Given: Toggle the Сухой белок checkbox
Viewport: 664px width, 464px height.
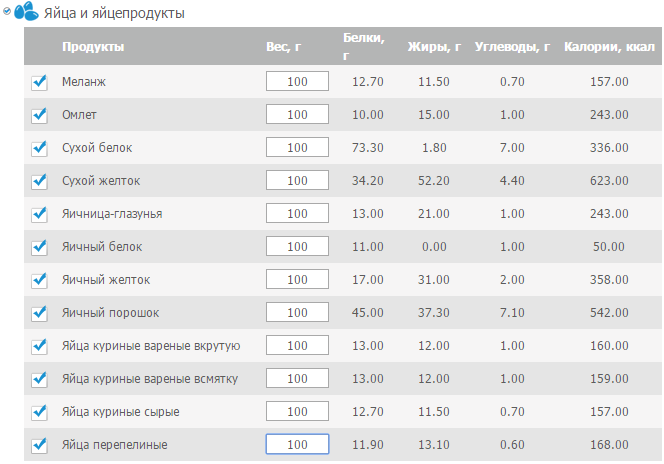Looking at the screenshot, I should (x=39, y=148).
